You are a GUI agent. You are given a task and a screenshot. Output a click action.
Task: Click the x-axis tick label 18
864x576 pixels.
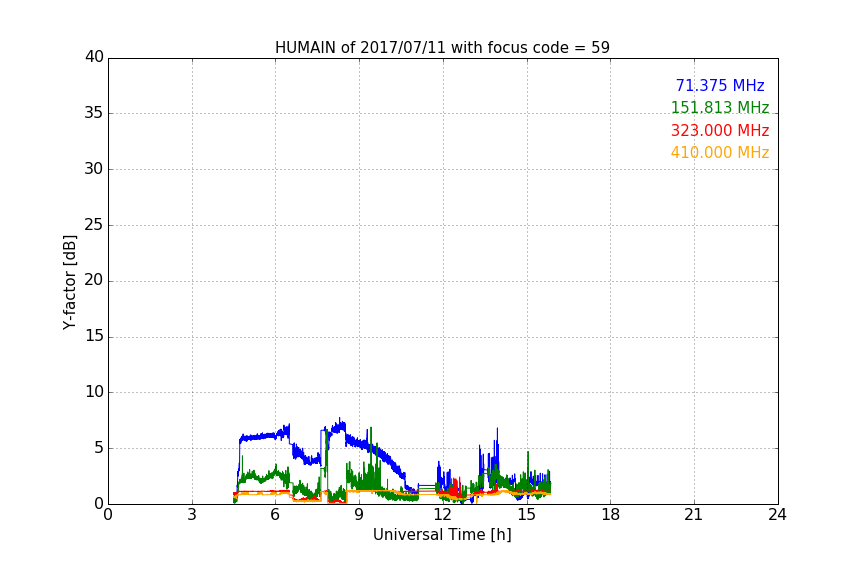[611, 515]
